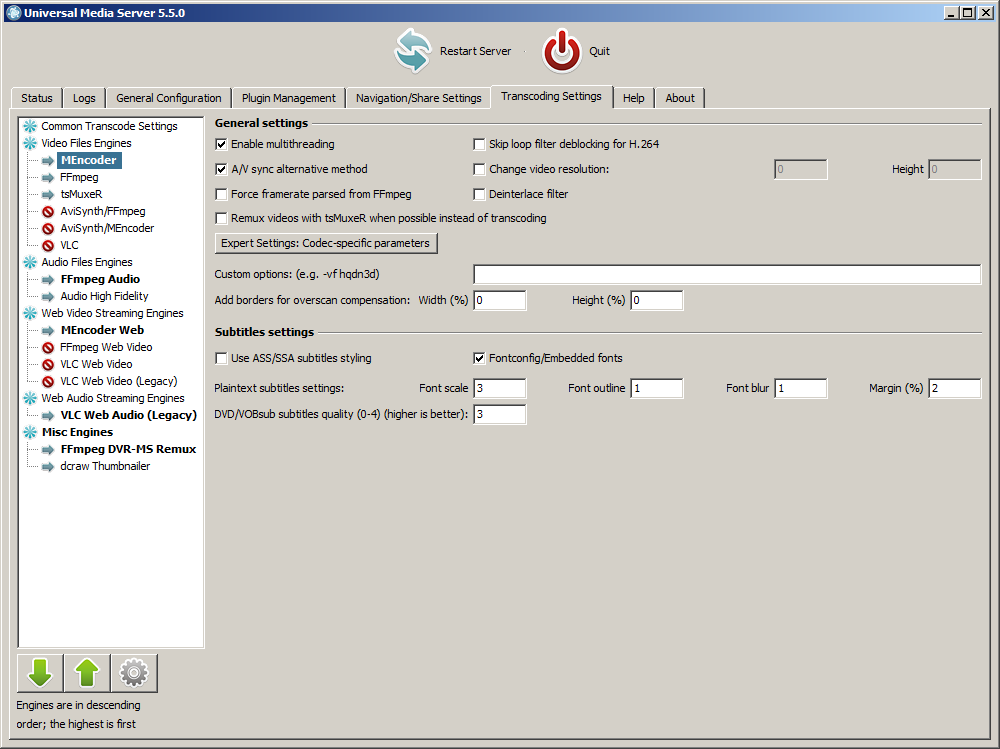Click the arrow icon next to tsMuxeR
The height and width of the screenshot is (749, 1000).
[x=48, y=195]
